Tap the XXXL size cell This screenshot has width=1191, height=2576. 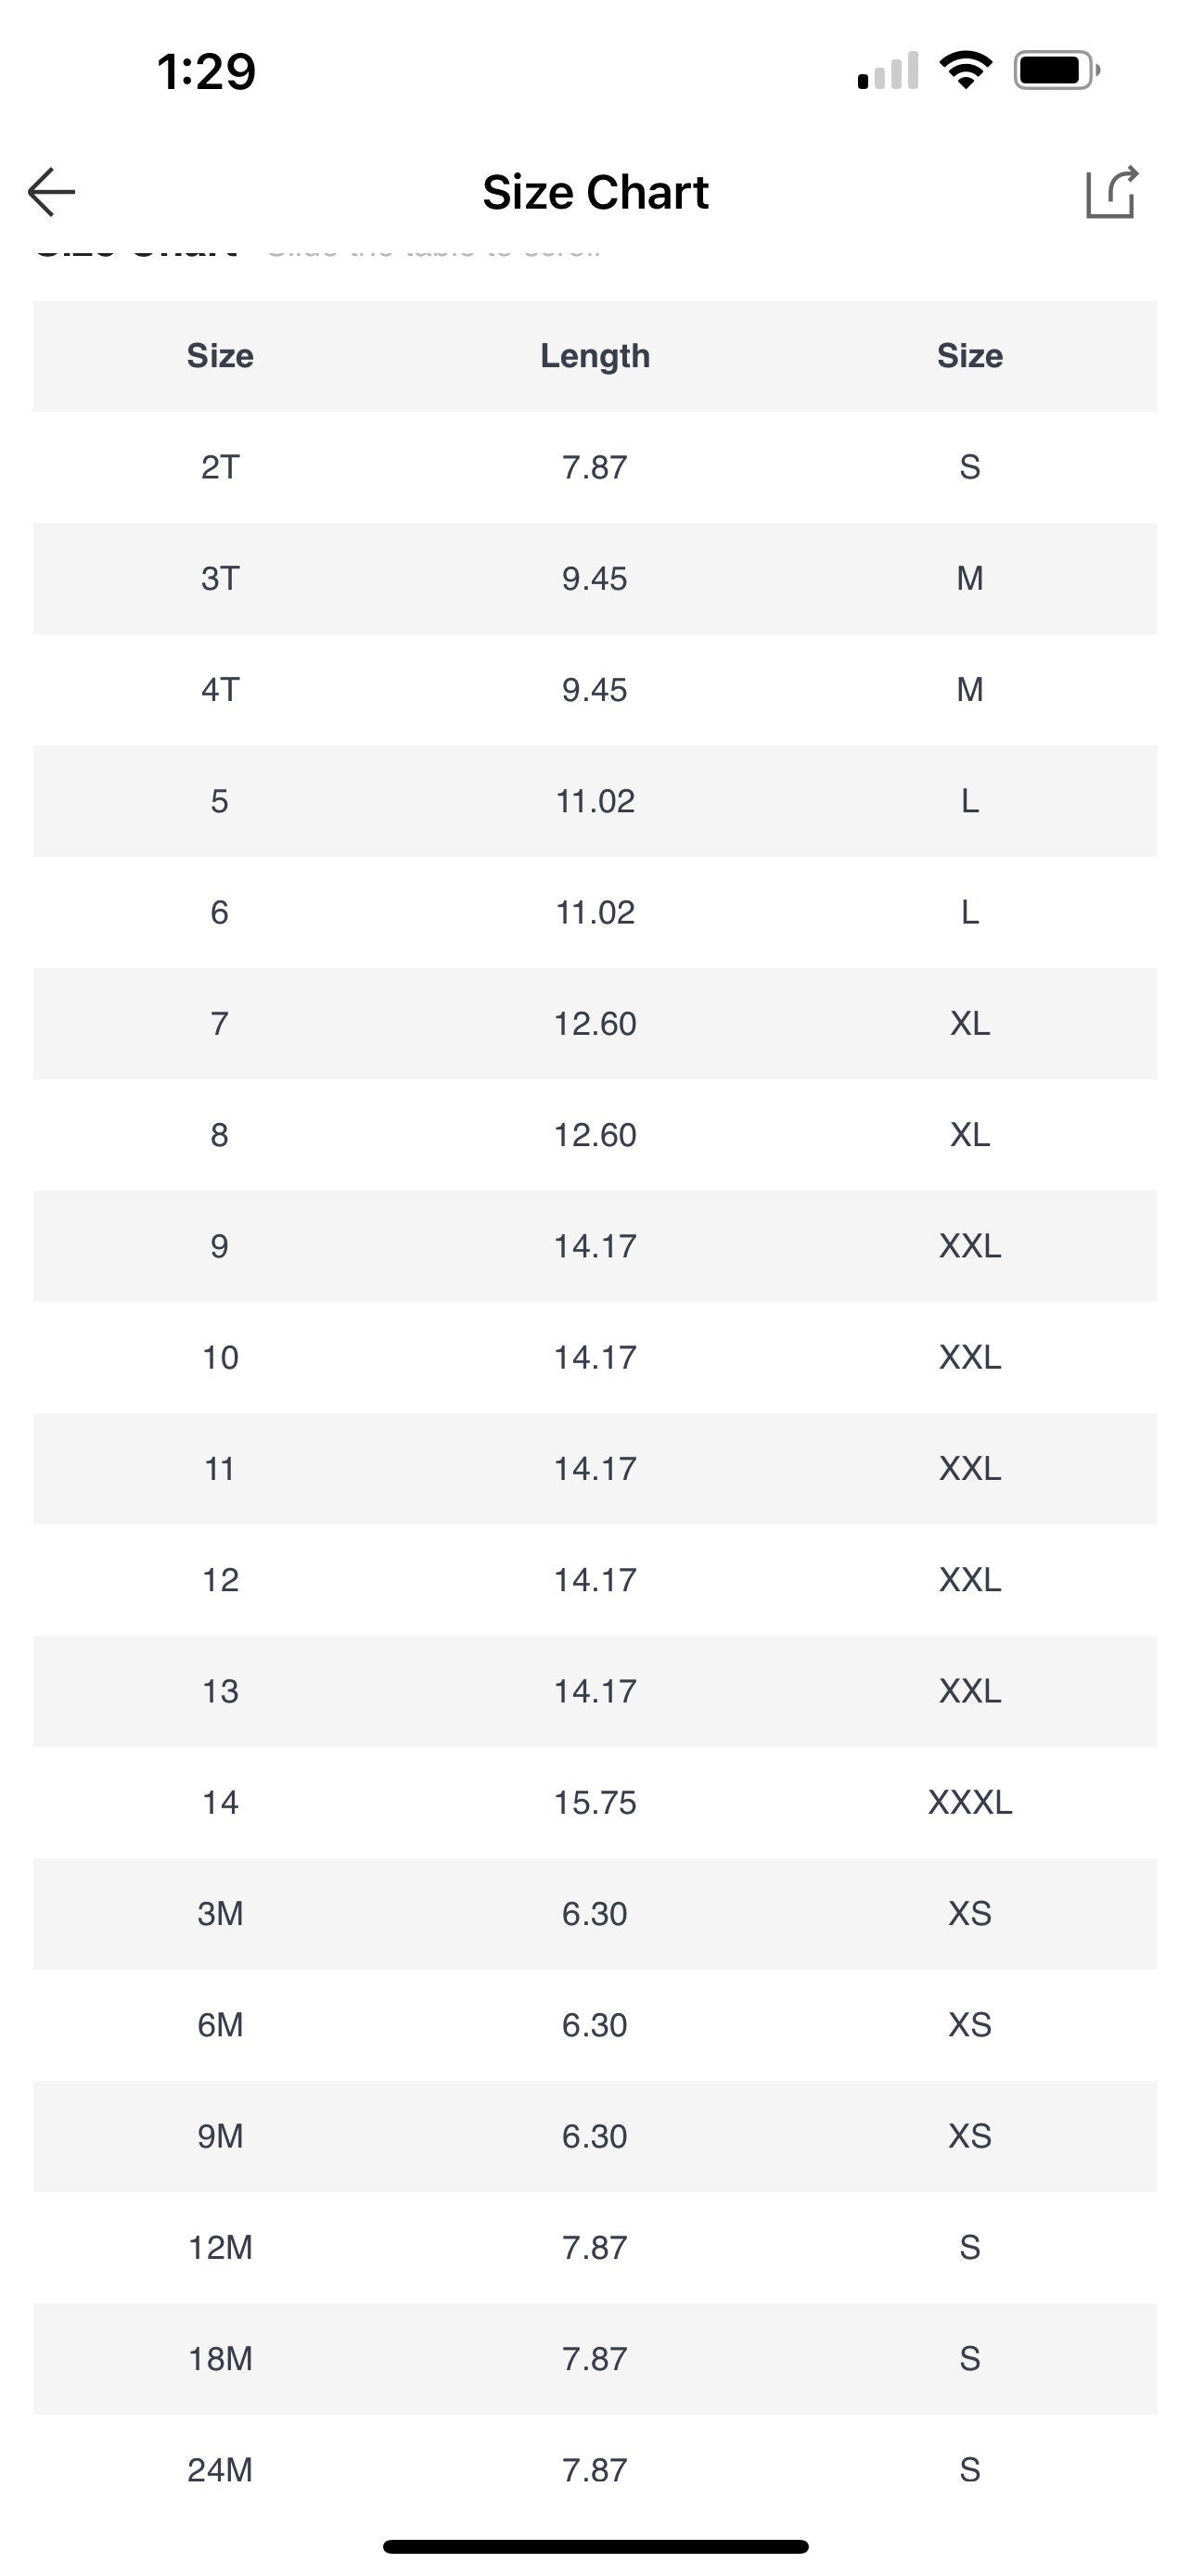click(970, 1802)
